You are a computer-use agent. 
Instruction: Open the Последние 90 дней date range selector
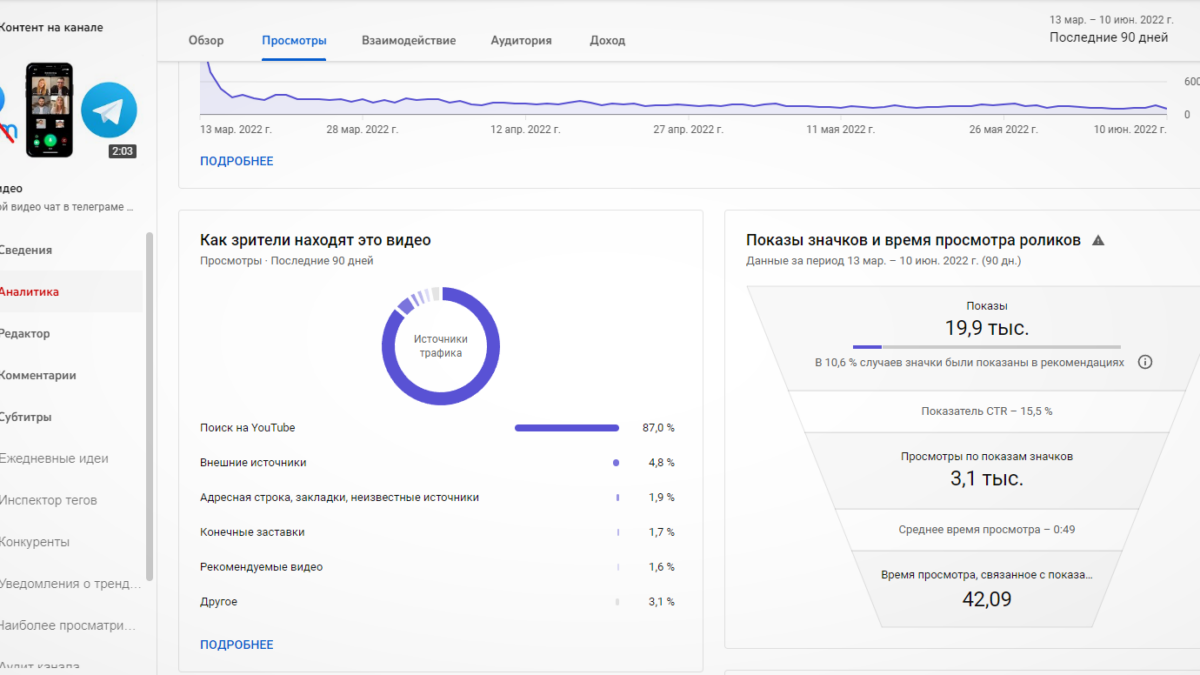pos(1108,37)
